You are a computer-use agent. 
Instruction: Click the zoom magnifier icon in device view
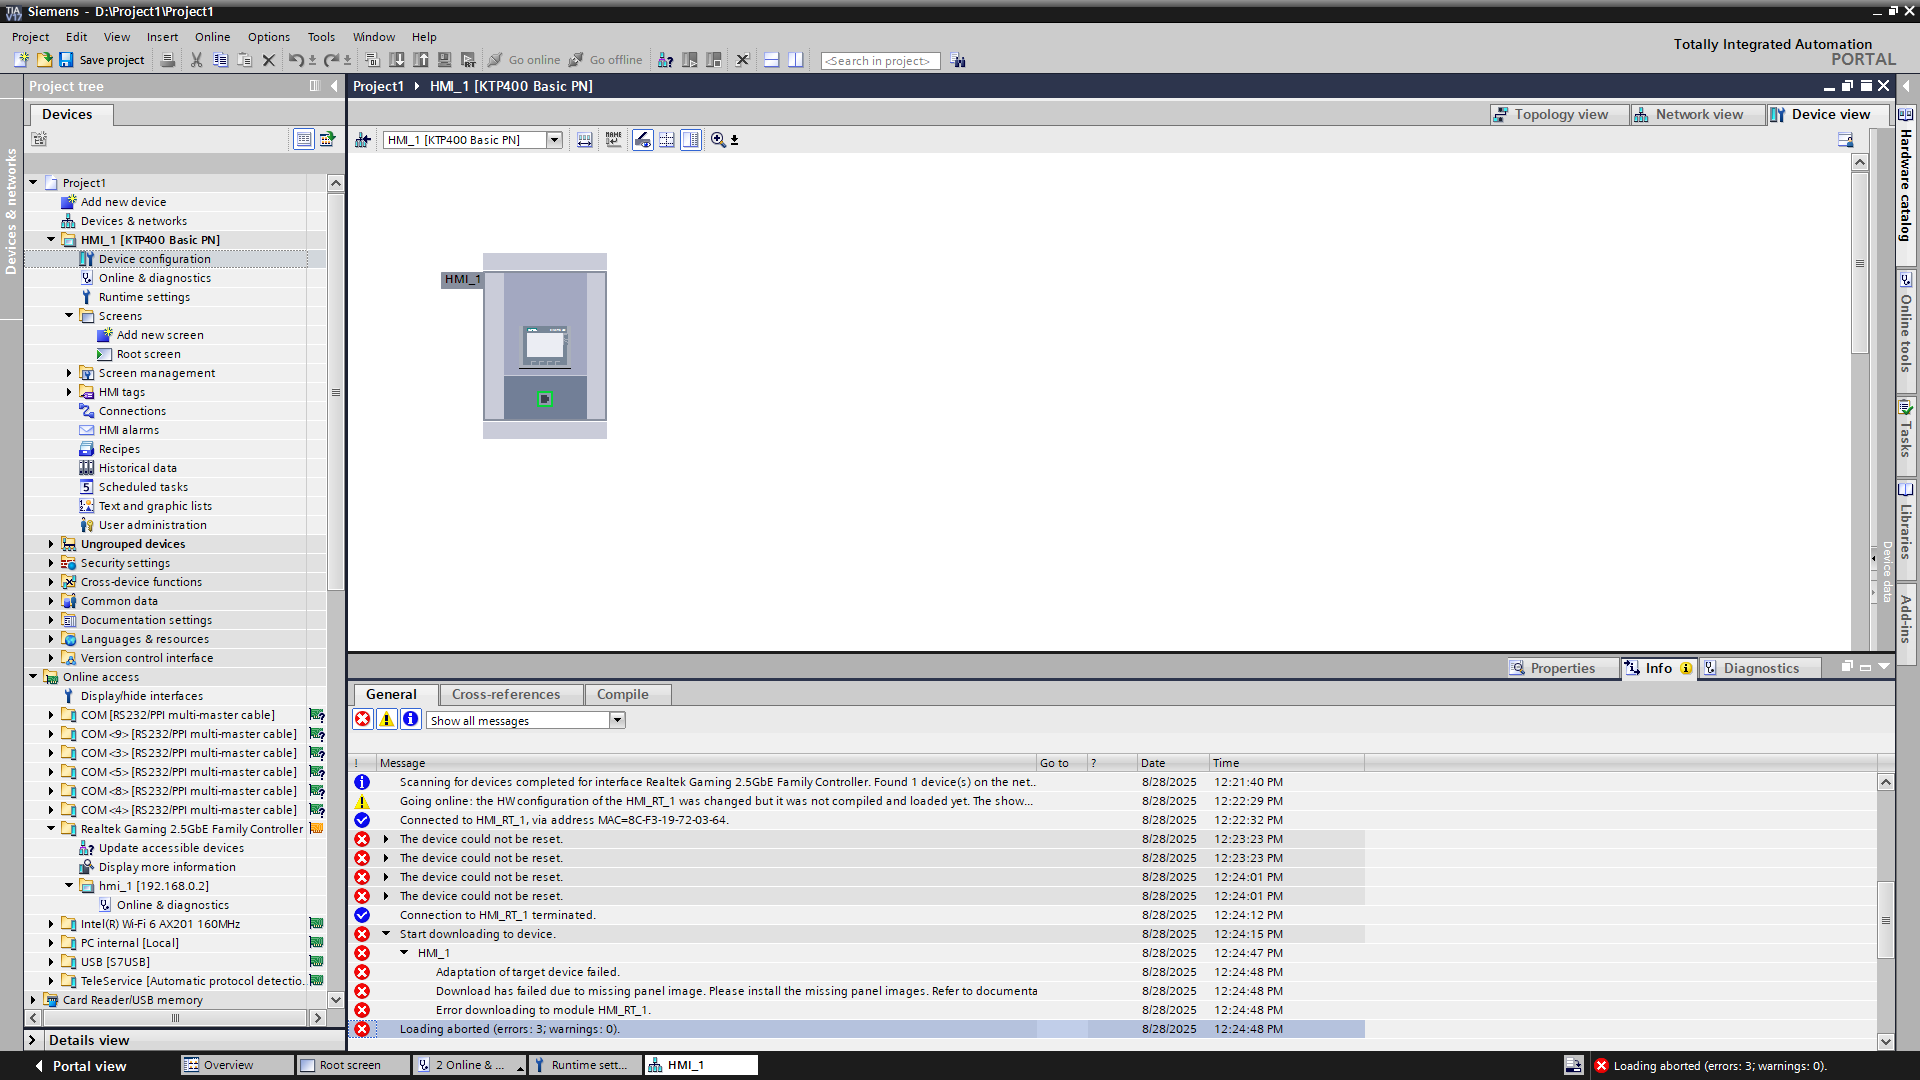(x=718, y=140)
